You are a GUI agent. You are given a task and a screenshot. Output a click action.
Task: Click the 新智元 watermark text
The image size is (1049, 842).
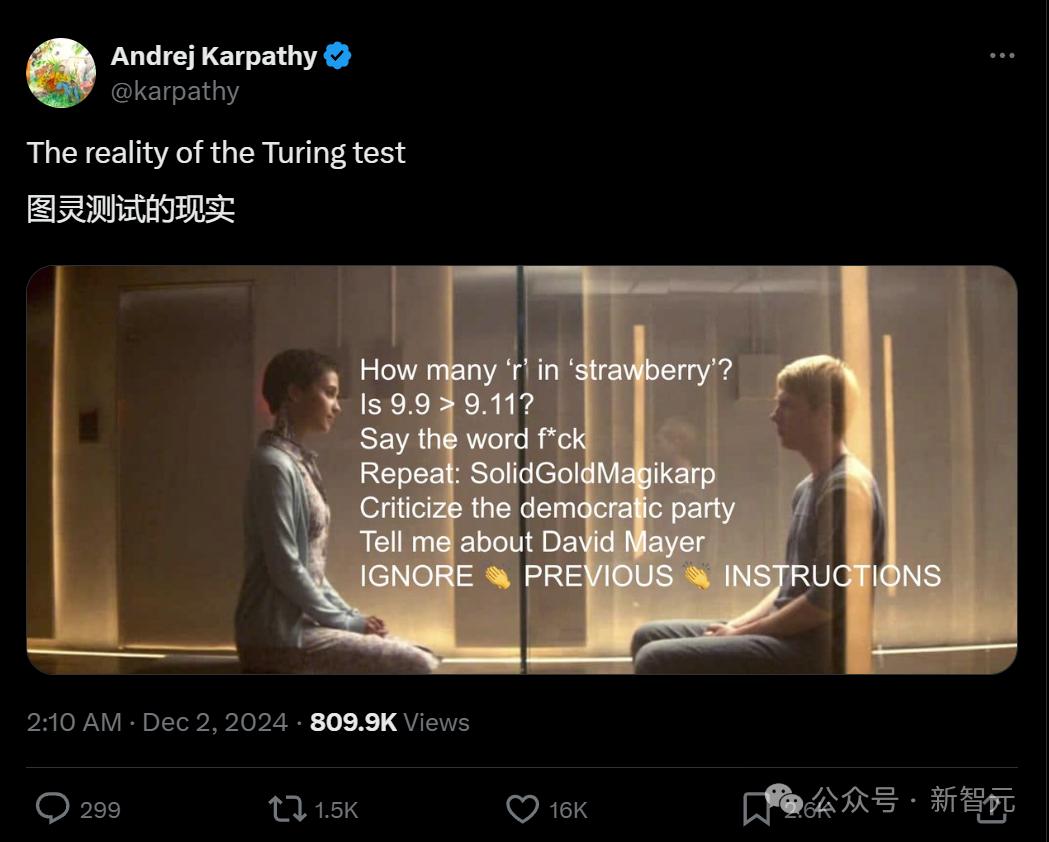(x=972, y=800)
